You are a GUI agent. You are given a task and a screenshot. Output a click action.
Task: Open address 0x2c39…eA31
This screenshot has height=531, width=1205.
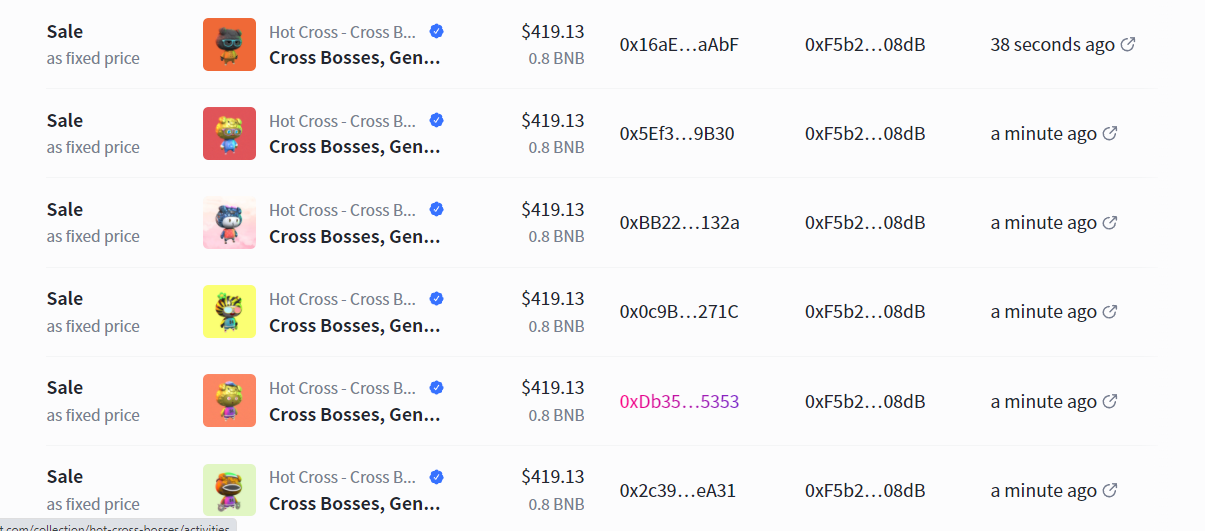678,491
